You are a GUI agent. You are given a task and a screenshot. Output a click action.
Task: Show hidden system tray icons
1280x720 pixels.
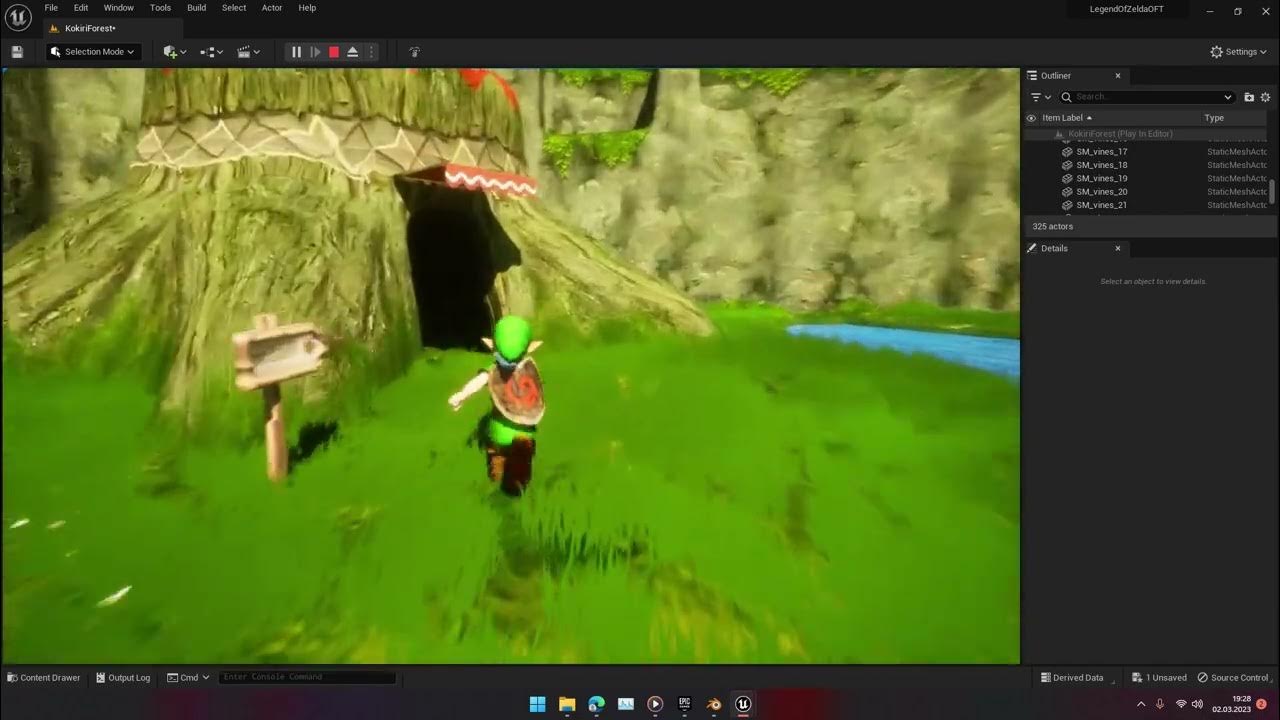tap(1141, 704)
